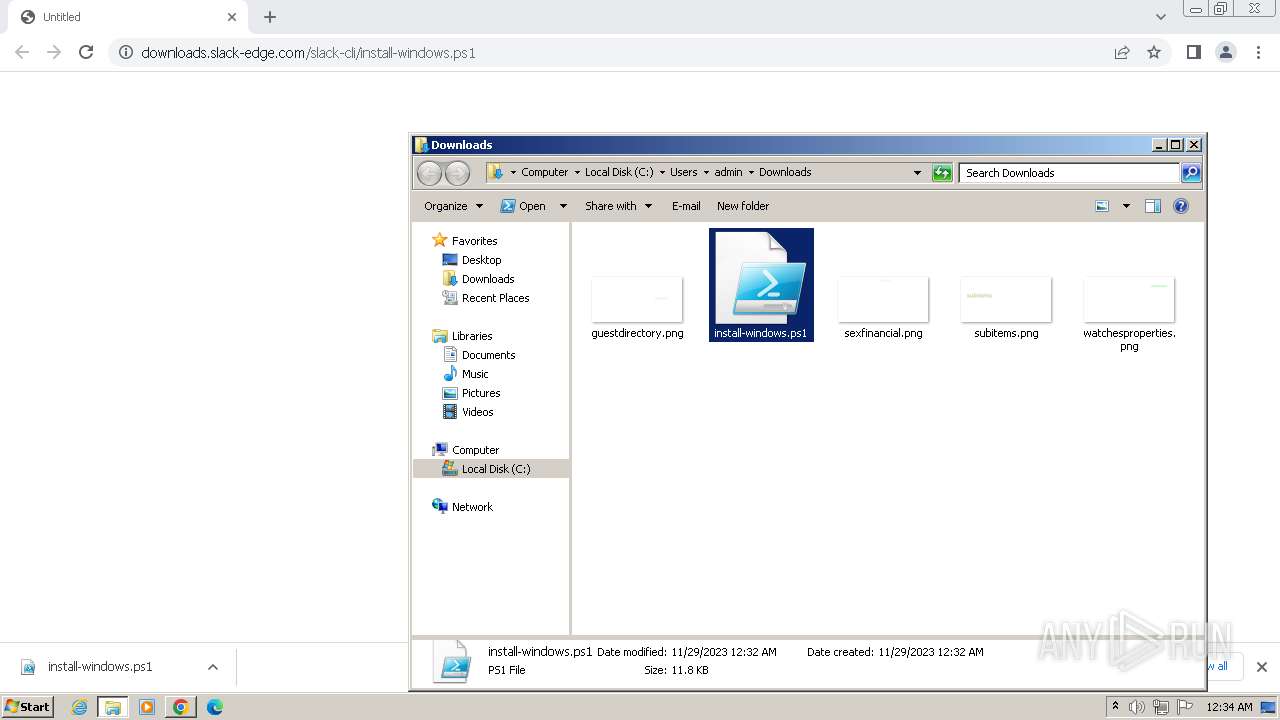Click install-windows.ps1 in Chrome download bar
The height and width of the screenshot is (720, 1280).
pyautogui.click(x=101, y=667)
